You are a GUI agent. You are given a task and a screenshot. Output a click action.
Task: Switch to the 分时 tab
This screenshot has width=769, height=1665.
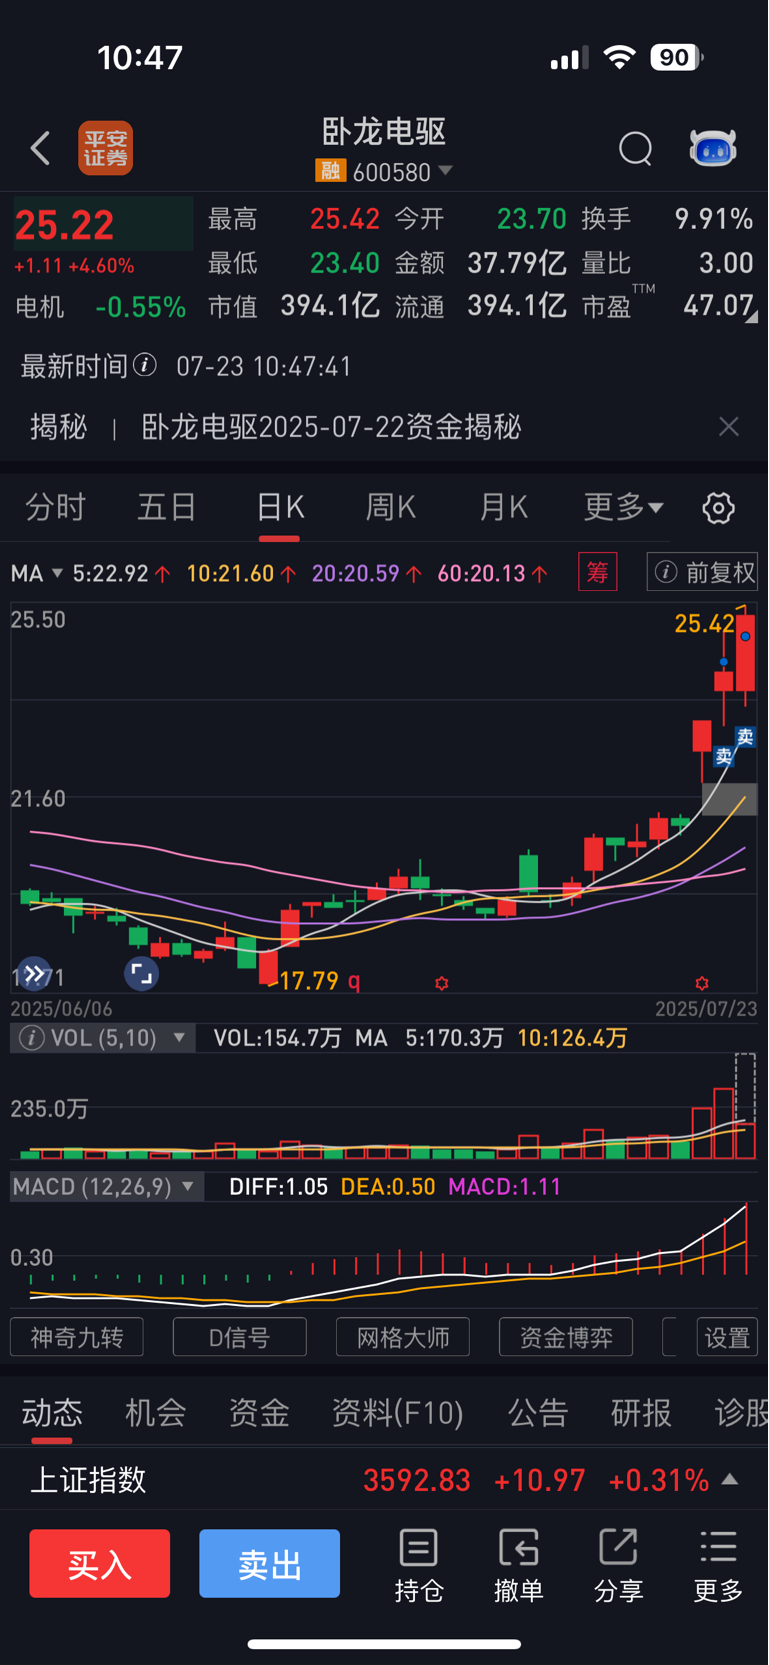[55, 507]
